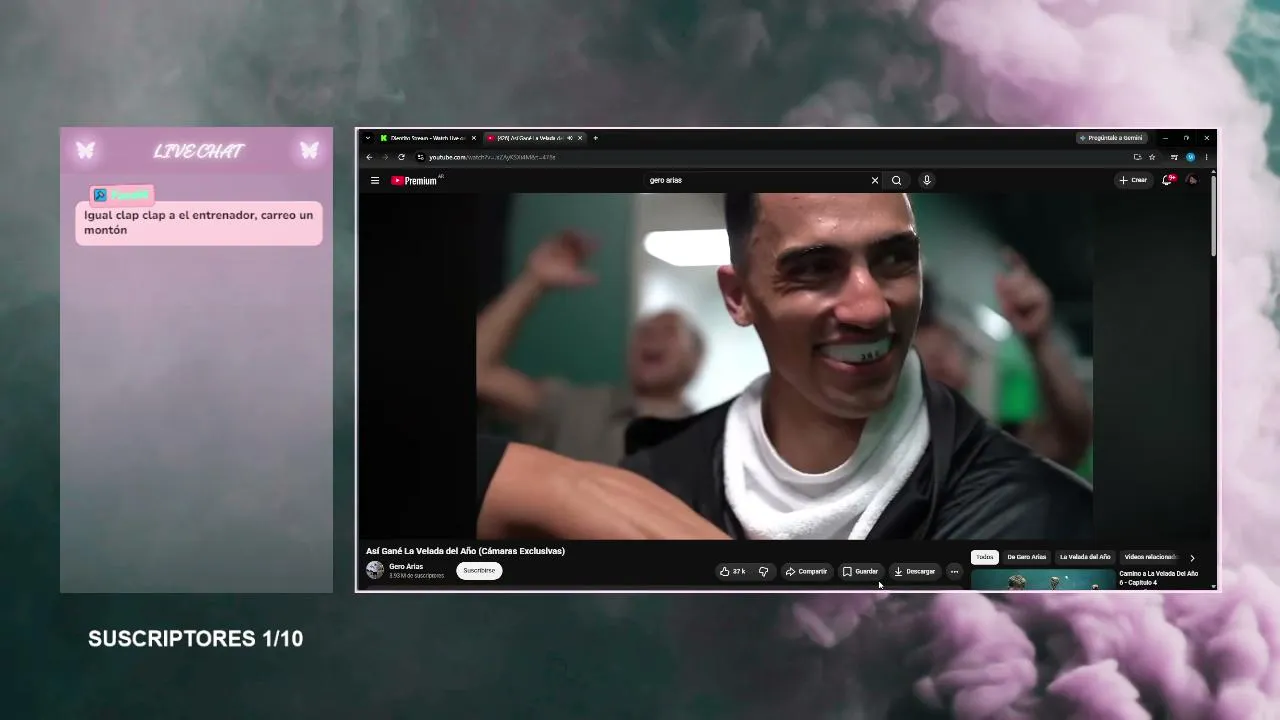
Task: Close the YouTube video tab
Action: coord(580,138)
